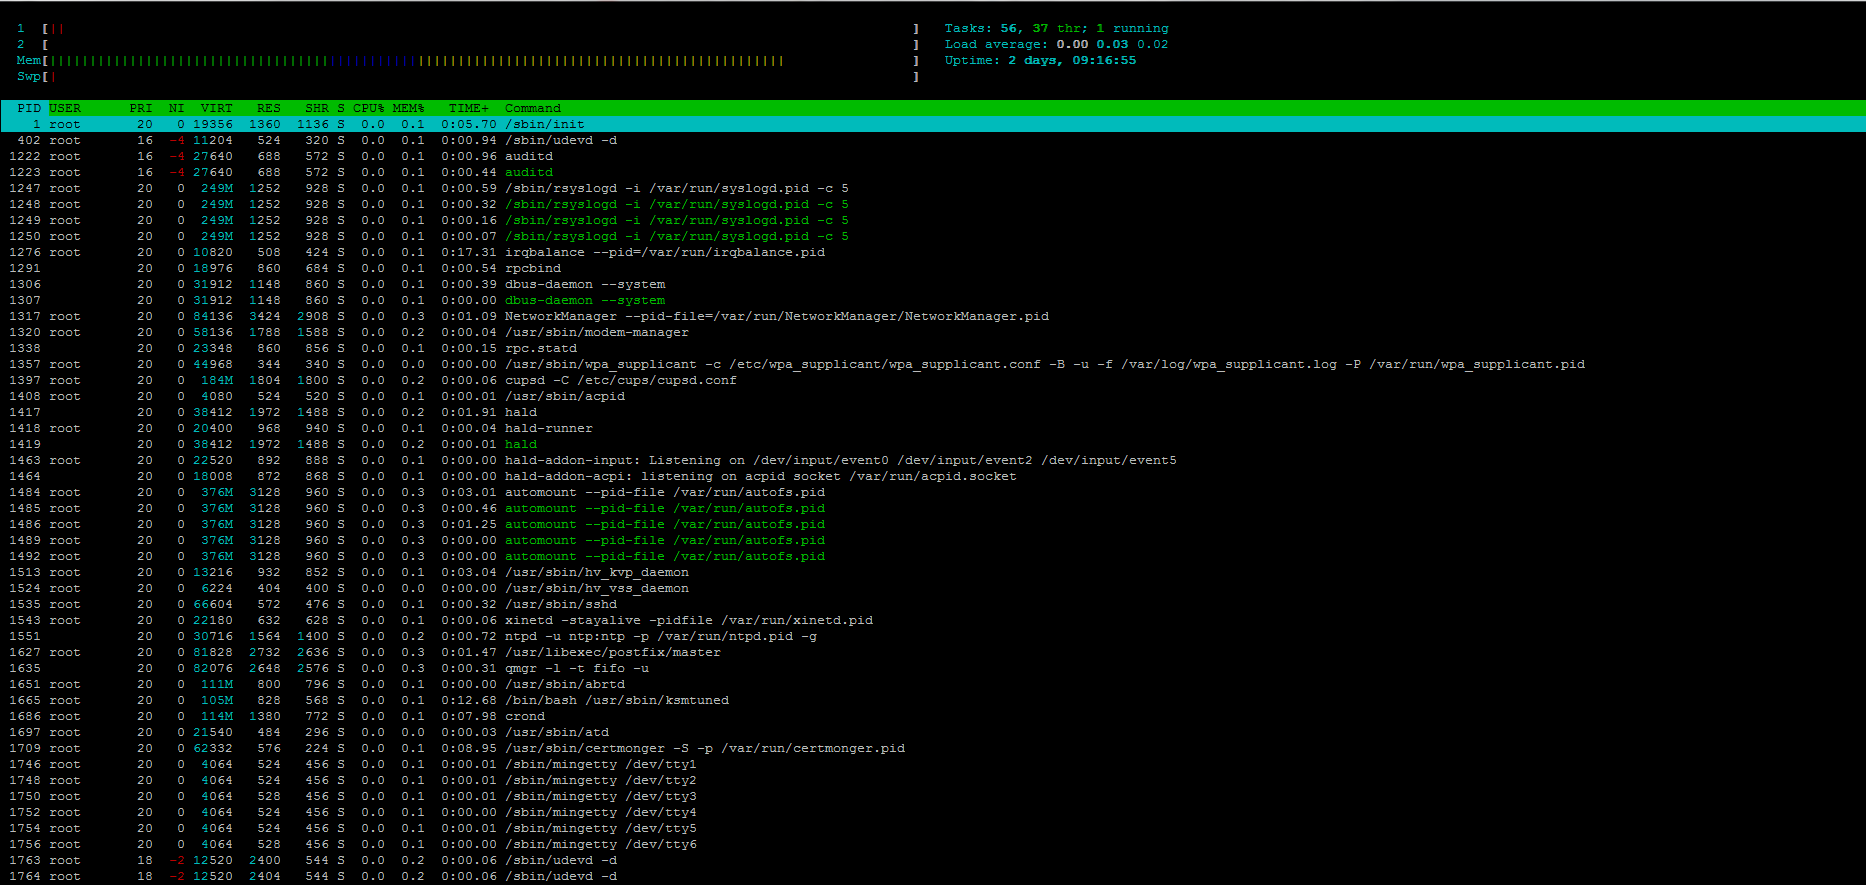Select automount thread with PID 1492

(933, 556)
